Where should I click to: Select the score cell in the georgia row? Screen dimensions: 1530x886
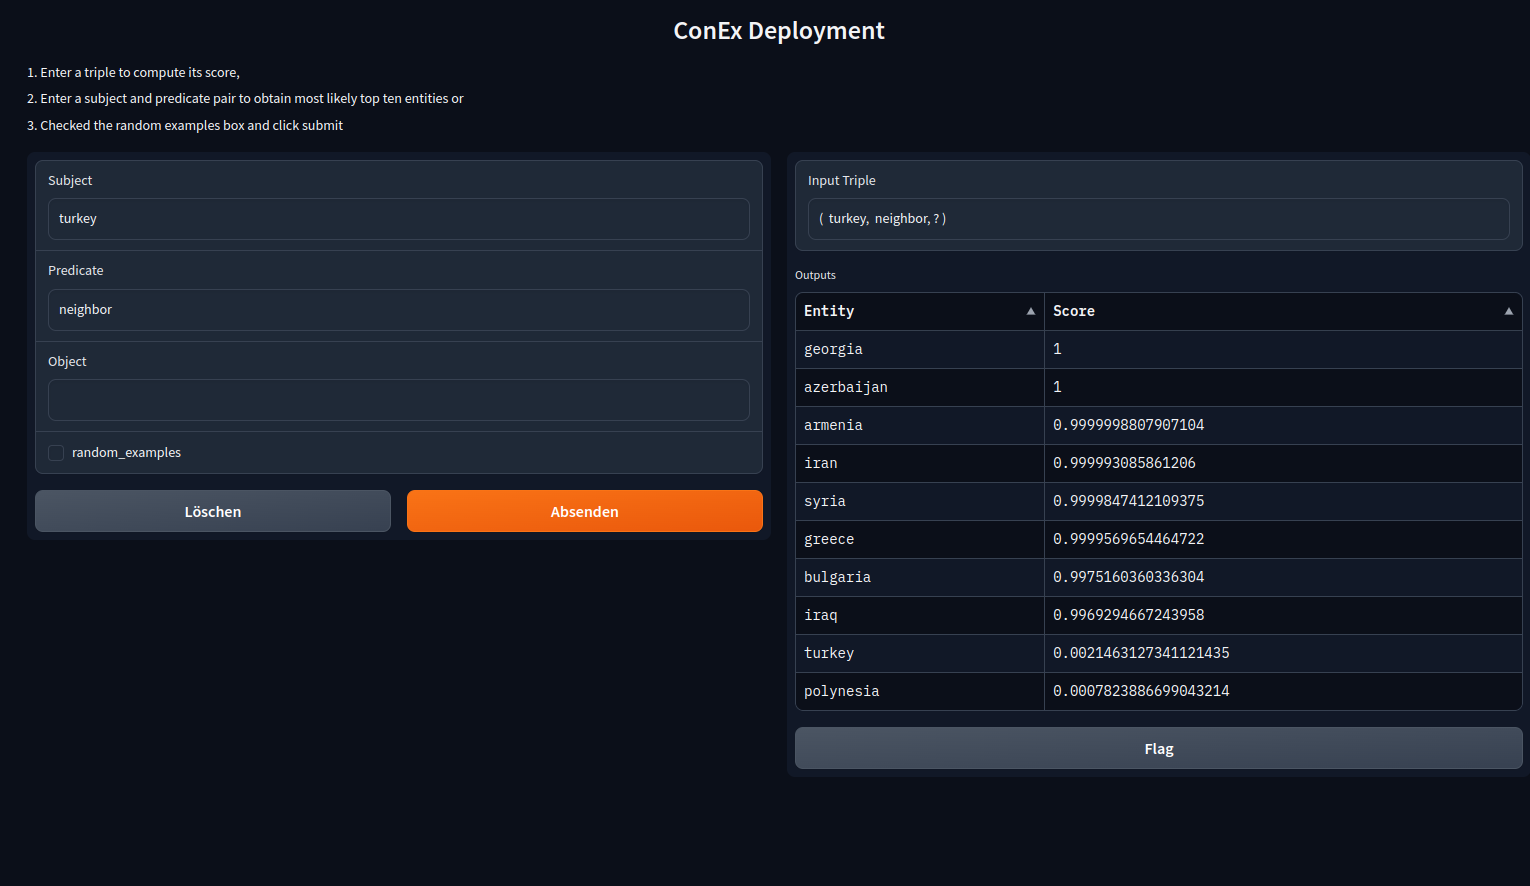click(1283, 349)
